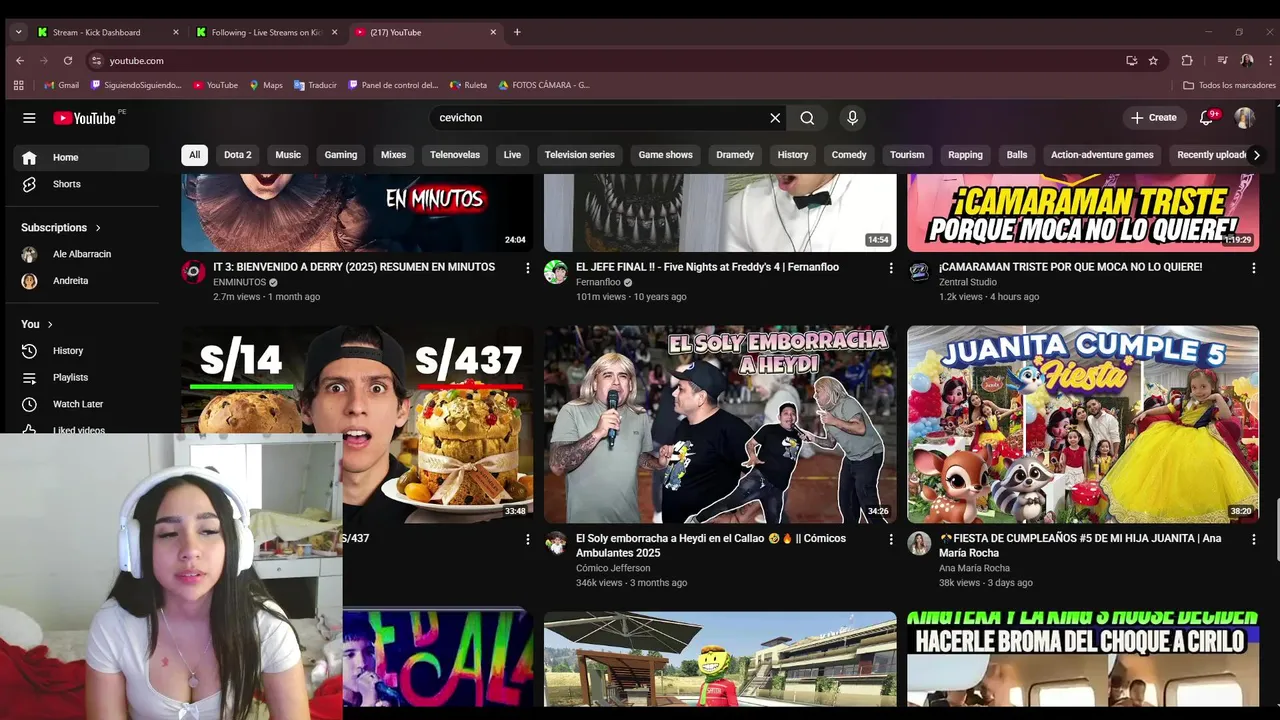The image size is (1280, 720).
Task: Open the CAMARAMAN TRISTE video title
Action: point(1070,267)
